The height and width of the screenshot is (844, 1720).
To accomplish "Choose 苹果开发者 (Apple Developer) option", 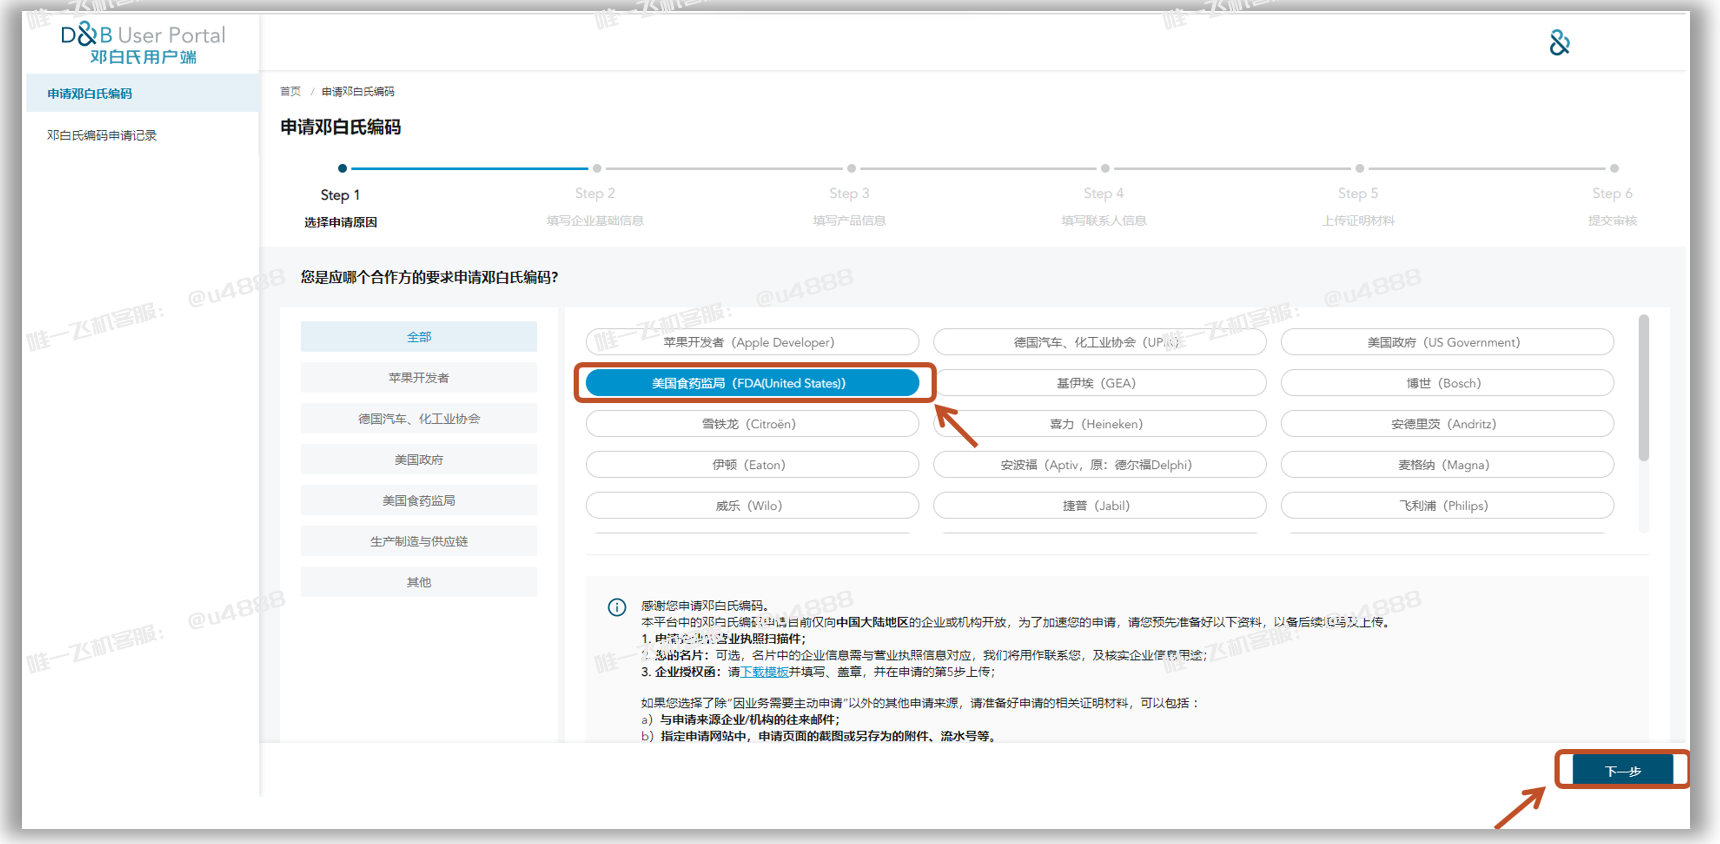I will click(x=752, y=342).
